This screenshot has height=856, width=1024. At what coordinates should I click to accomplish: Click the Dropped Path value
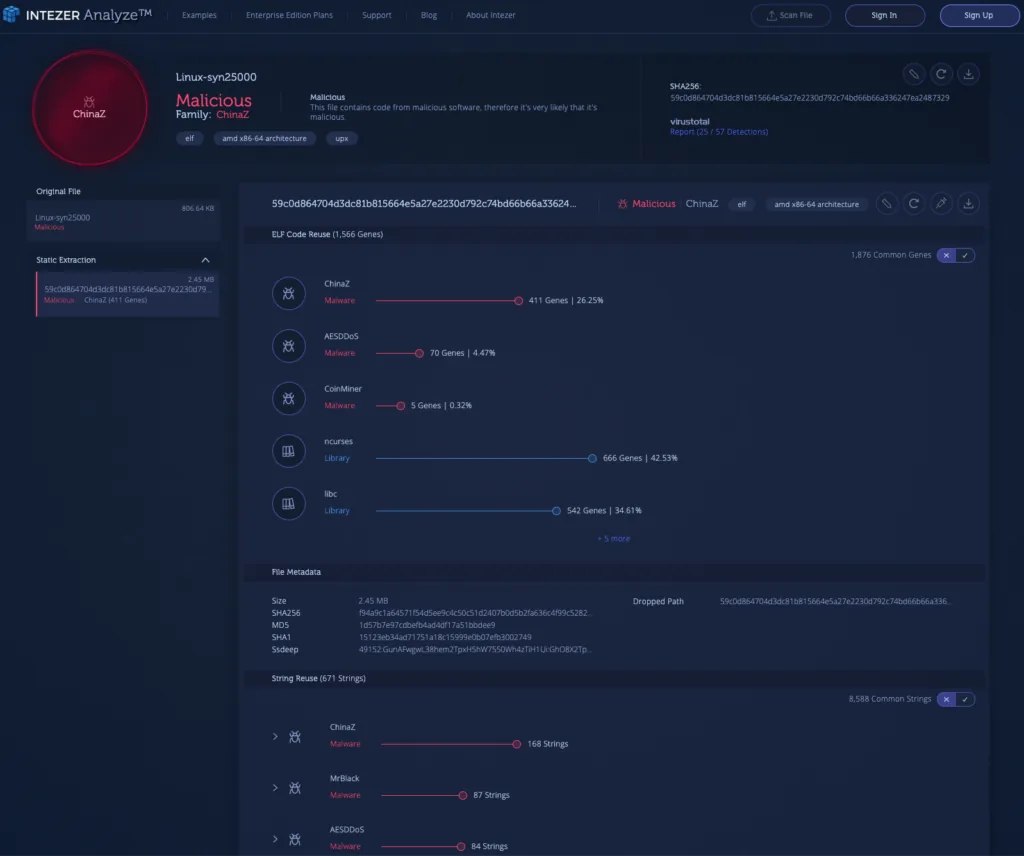835,601
